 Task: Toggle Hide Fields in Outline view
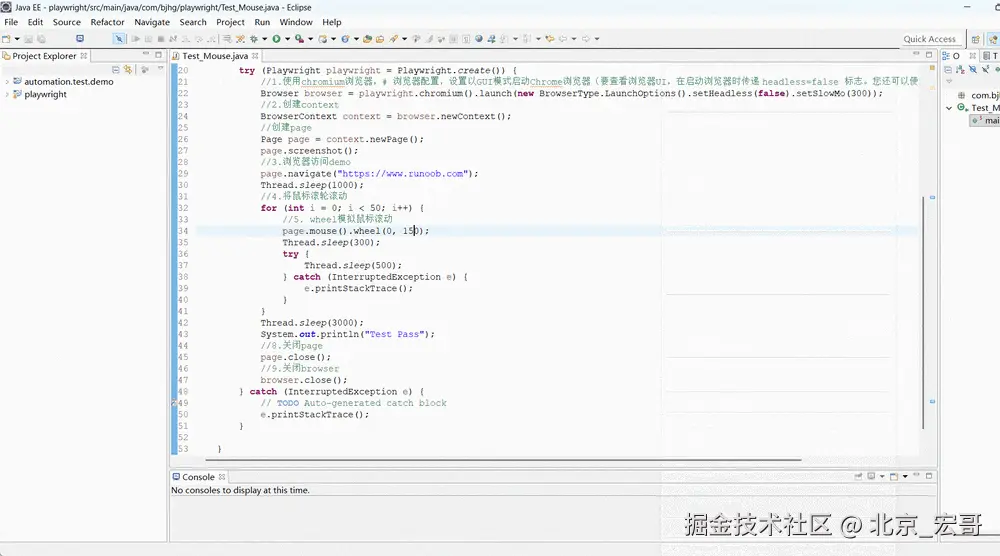(973, 70)
